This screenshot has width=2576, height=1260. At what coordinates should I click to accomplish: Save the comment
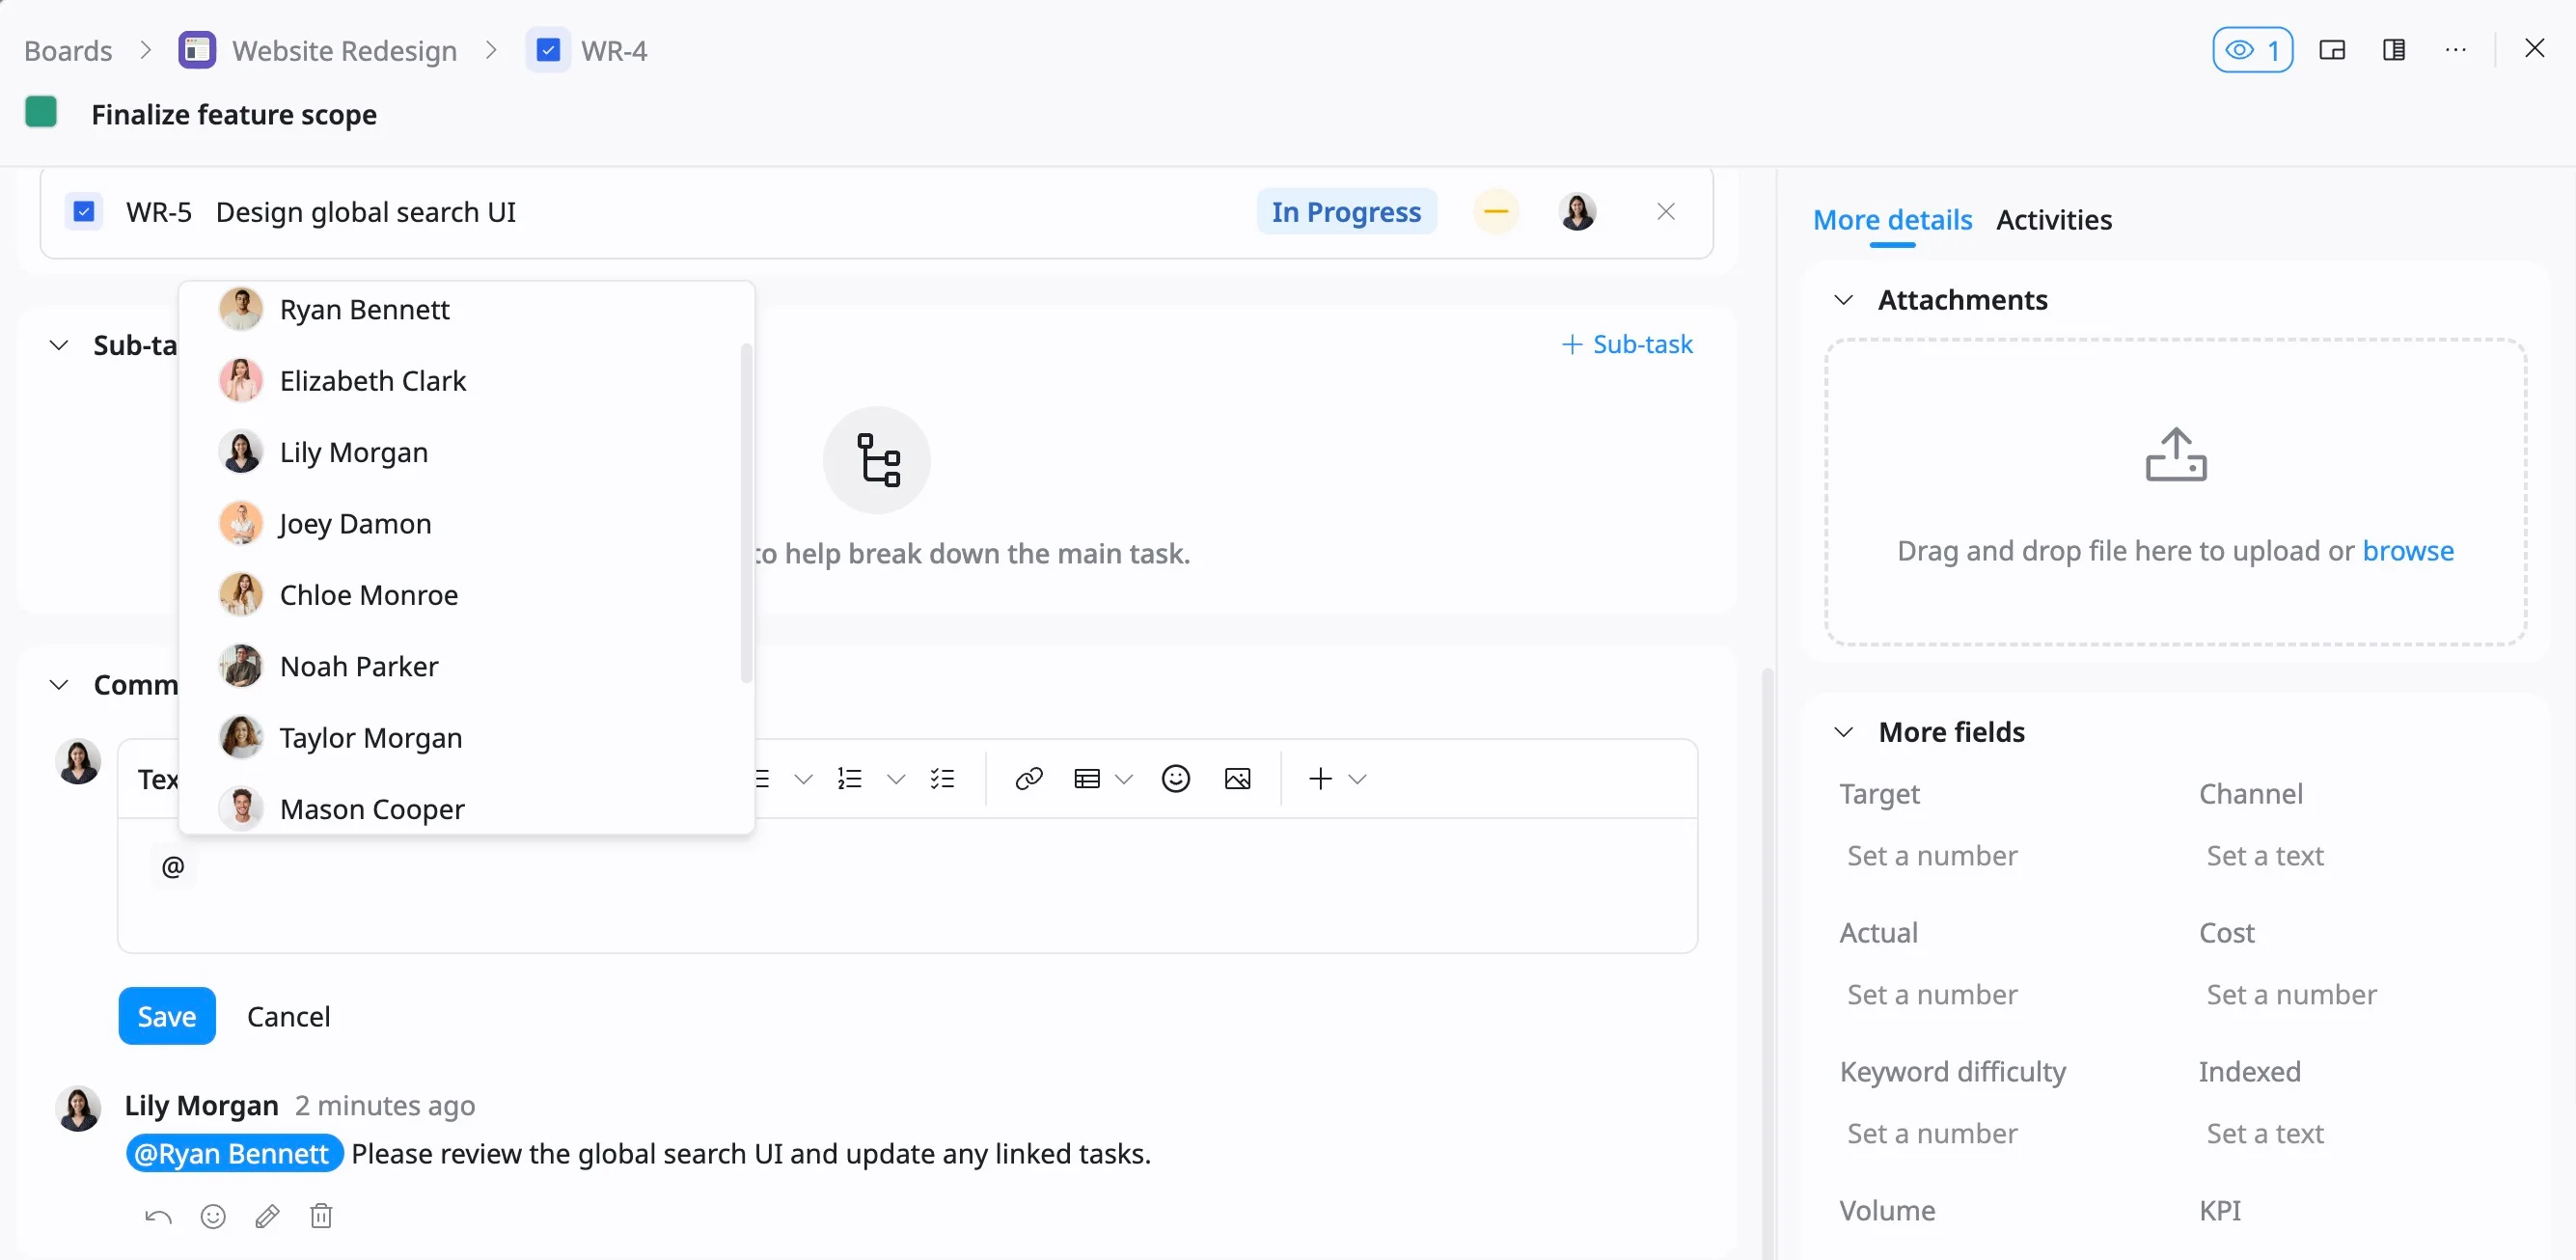167,1016
